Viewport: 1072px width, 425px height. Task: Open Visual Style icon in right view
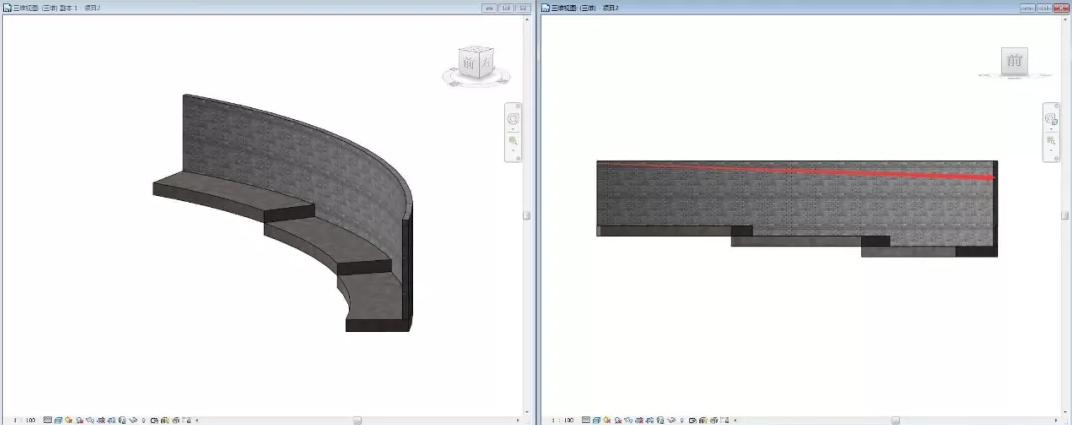pyautogui.click(x=597, y=420)
